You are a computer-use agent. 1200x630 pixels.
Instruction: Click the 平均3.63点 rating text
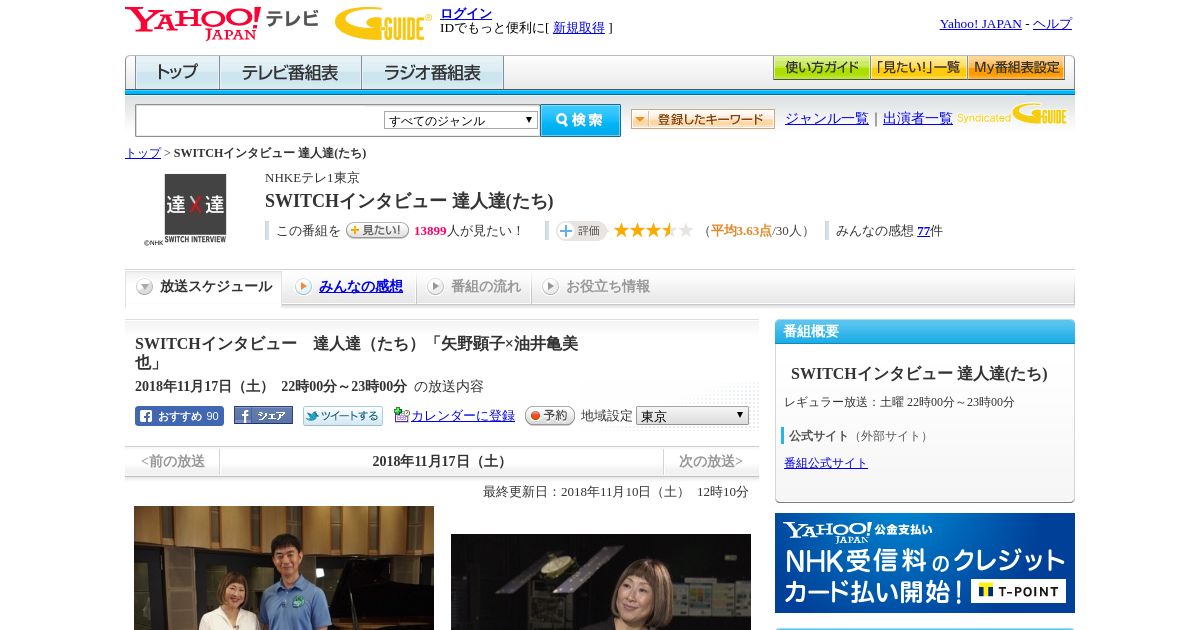(x=741, y=231)
